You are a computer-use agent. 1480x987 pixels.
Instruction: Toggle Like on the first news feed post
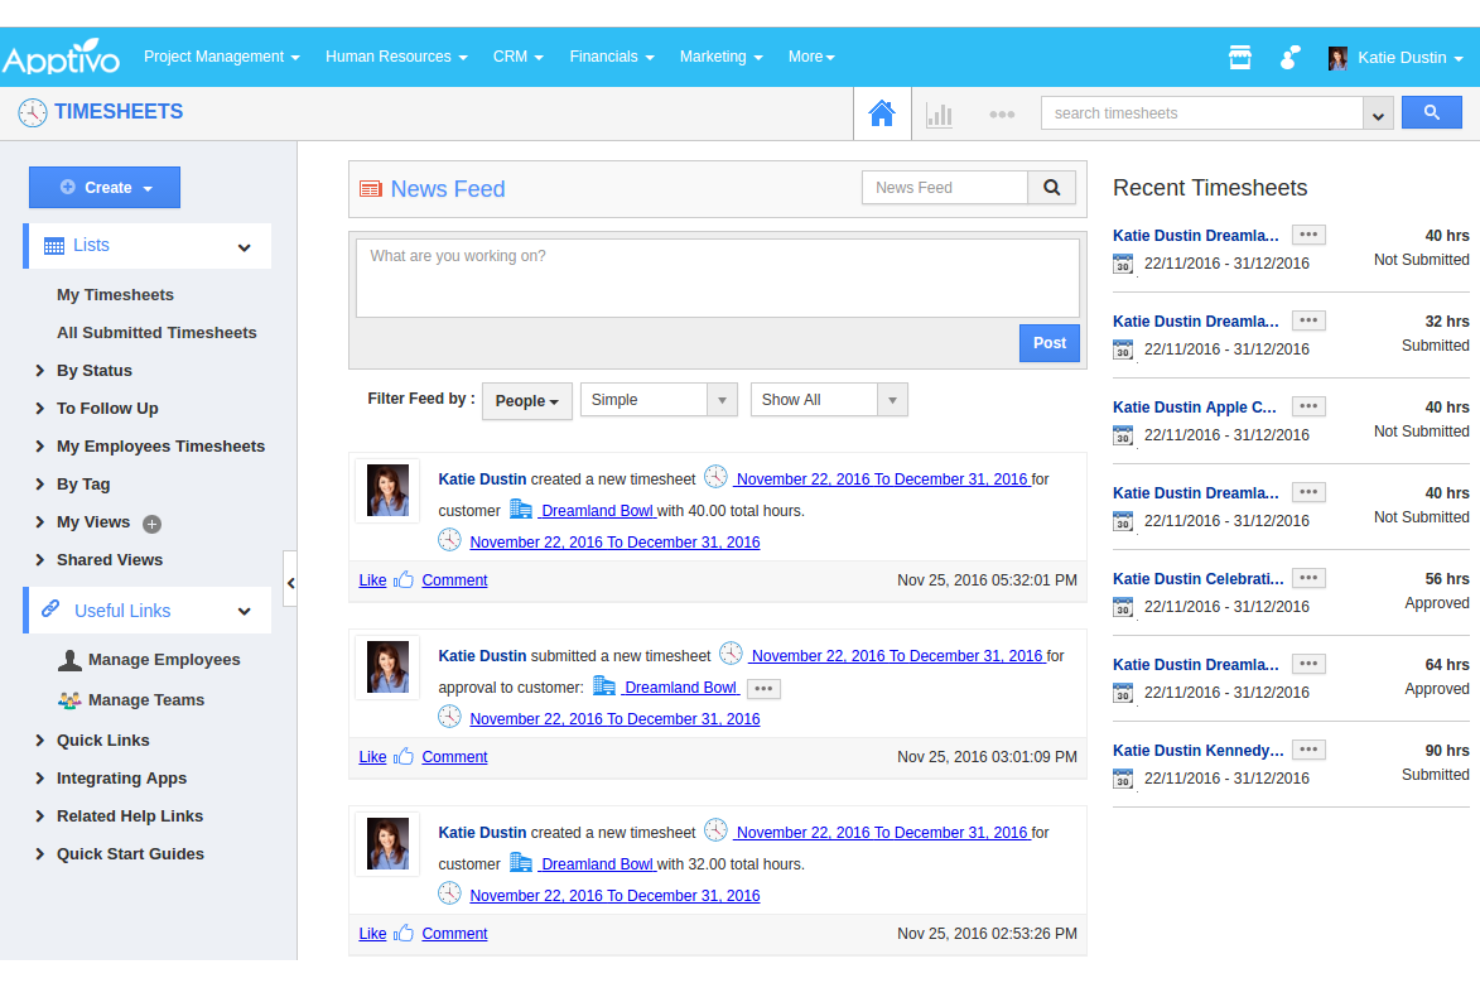pyautogui.click(x=371, y=580)
